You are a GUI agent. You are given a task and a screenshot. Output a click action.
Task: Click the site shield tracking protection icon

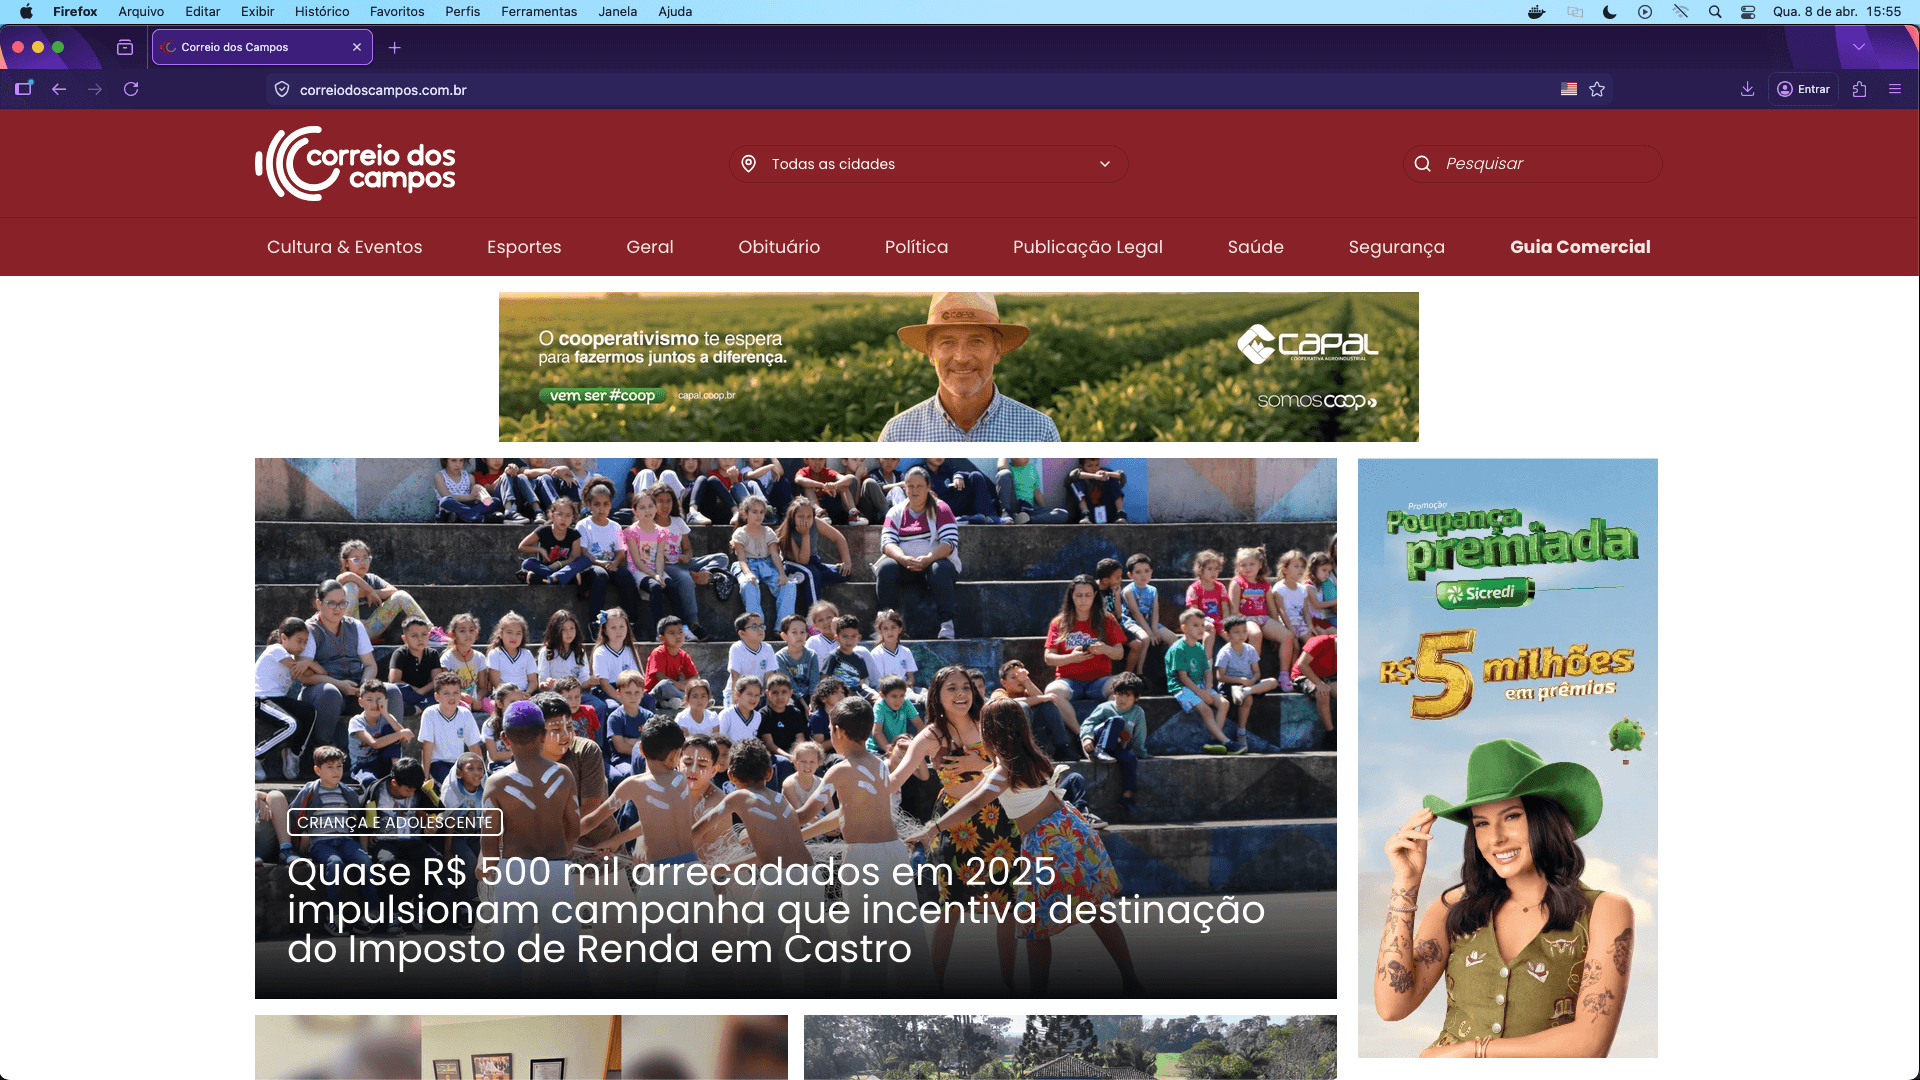click(282, 90)
